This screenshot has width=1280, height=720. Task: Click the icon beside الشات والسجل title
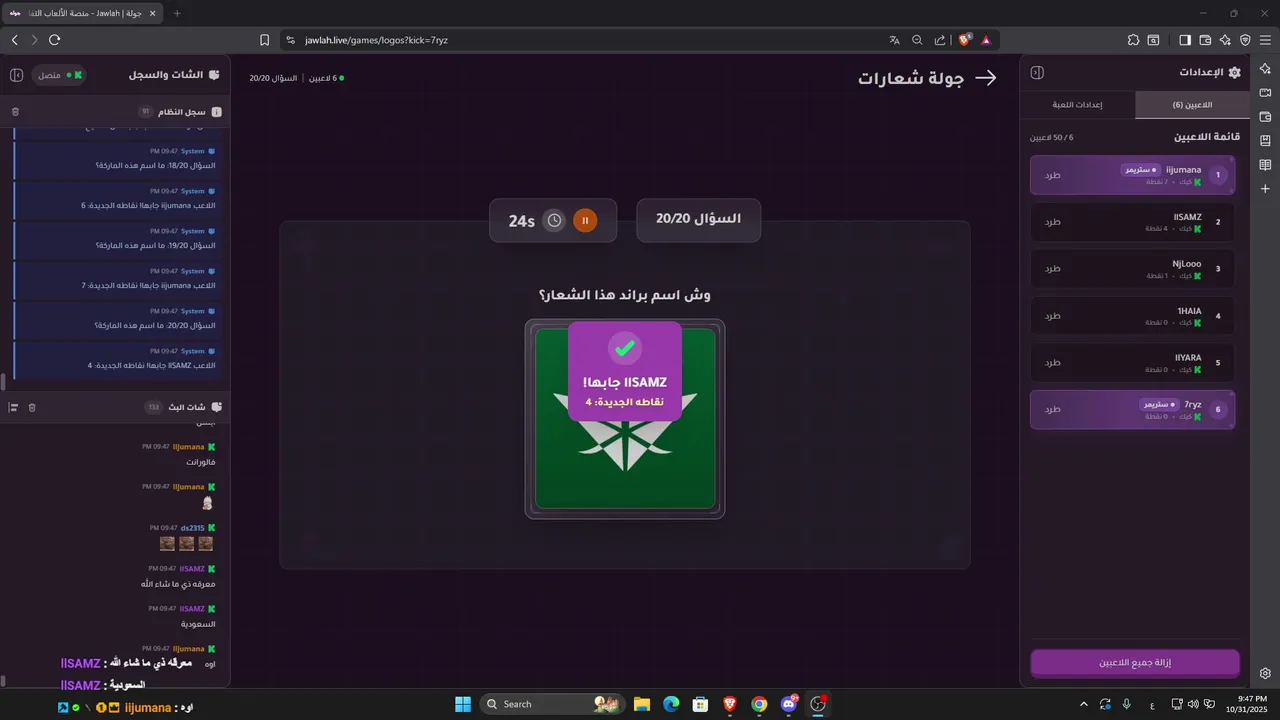tap(216, 75)
